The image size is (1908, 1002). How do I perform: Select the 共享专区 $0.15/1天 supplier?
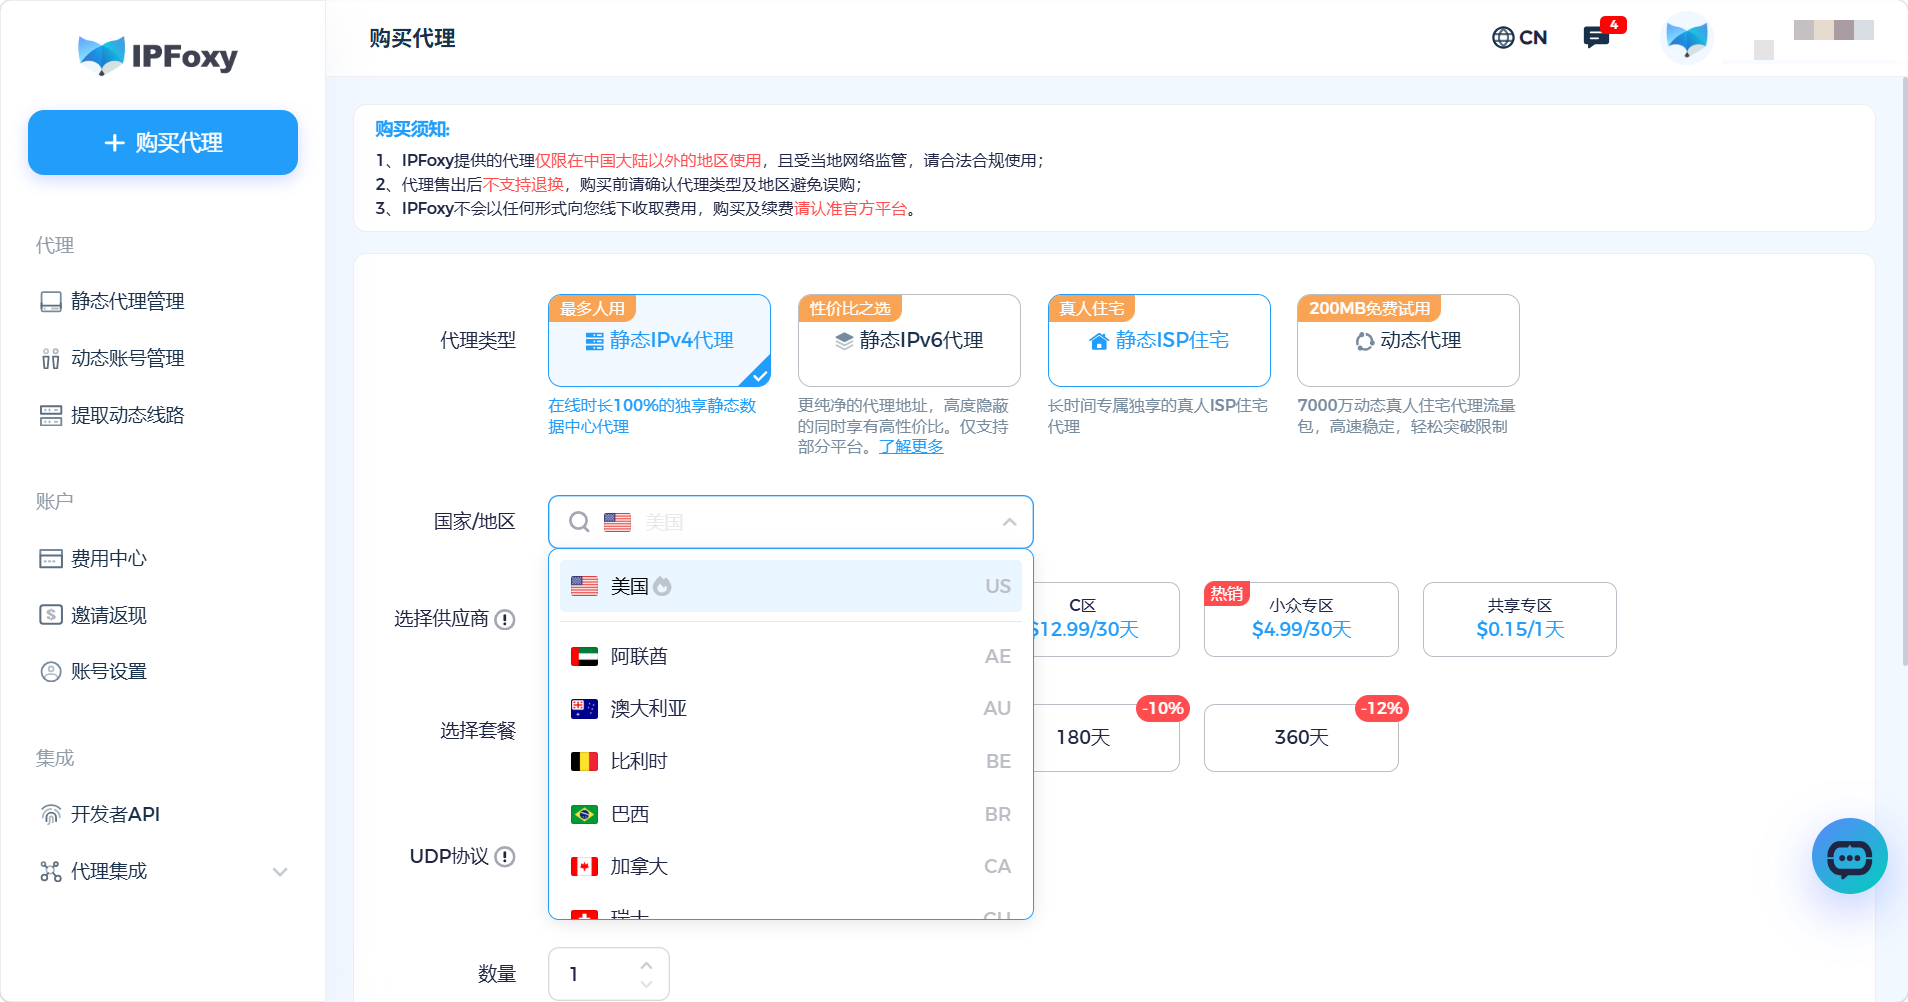click(x=1520, y=619)
